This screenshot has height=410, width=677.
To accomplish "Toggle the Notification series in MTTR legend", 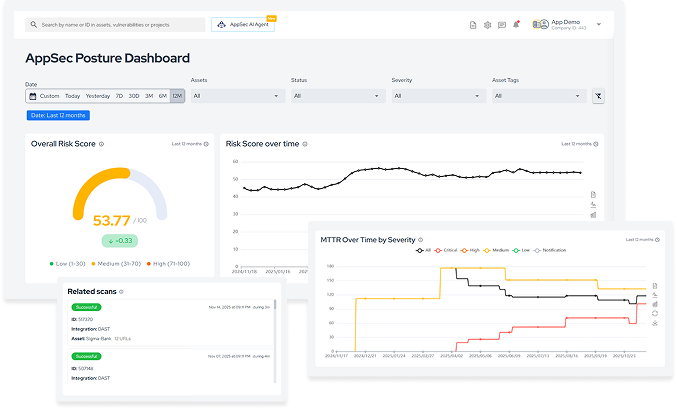I will (x=550, y=250).
